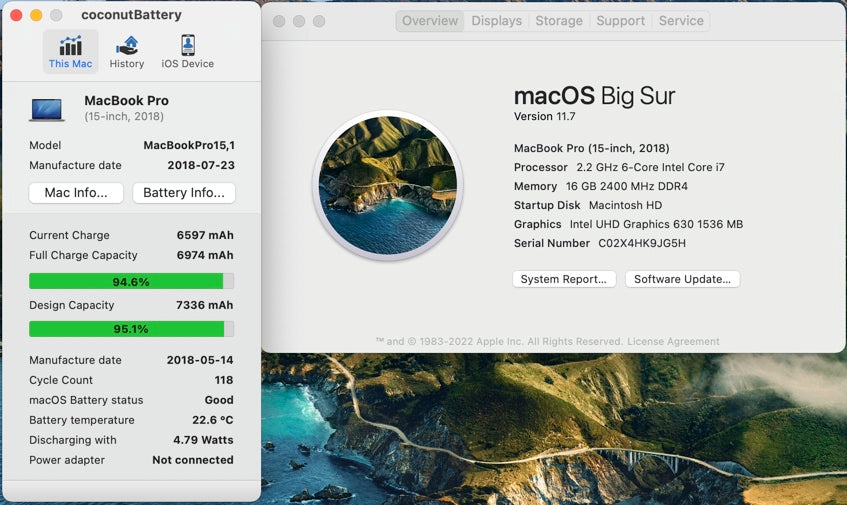
Task: Click the 94.6% charge progress bar
Action: 131,281
